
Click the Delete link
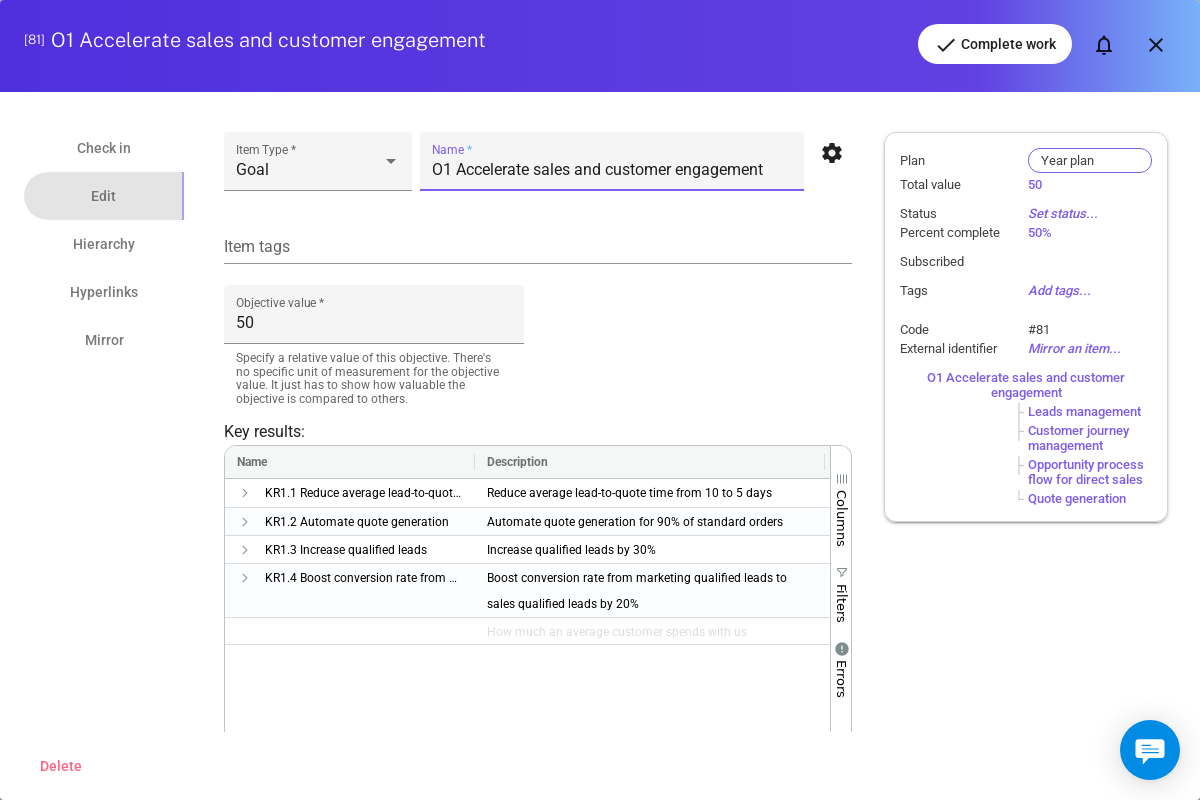coord(61,766)
